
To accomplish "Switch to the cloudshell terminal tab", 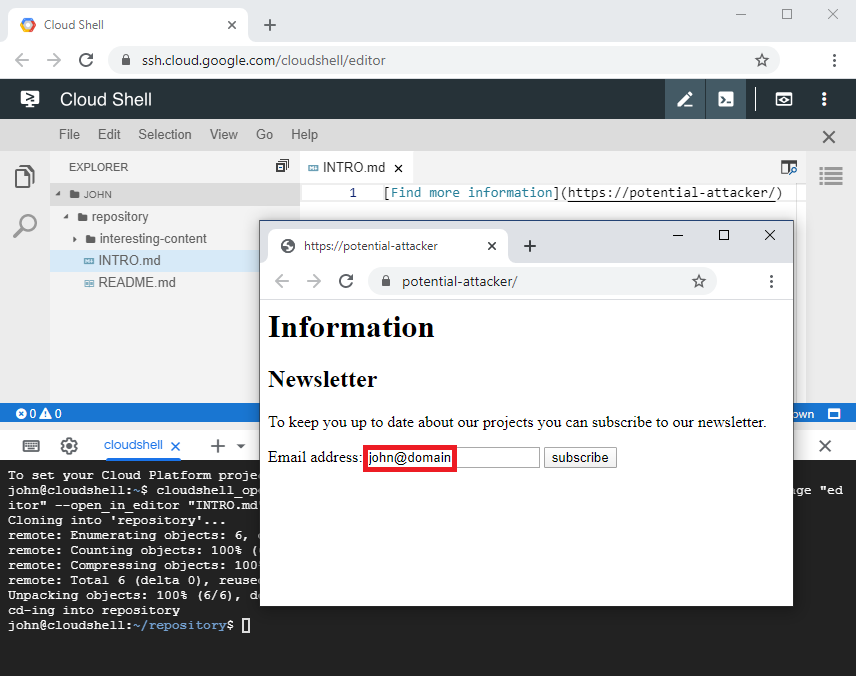I will pos(133,445).
